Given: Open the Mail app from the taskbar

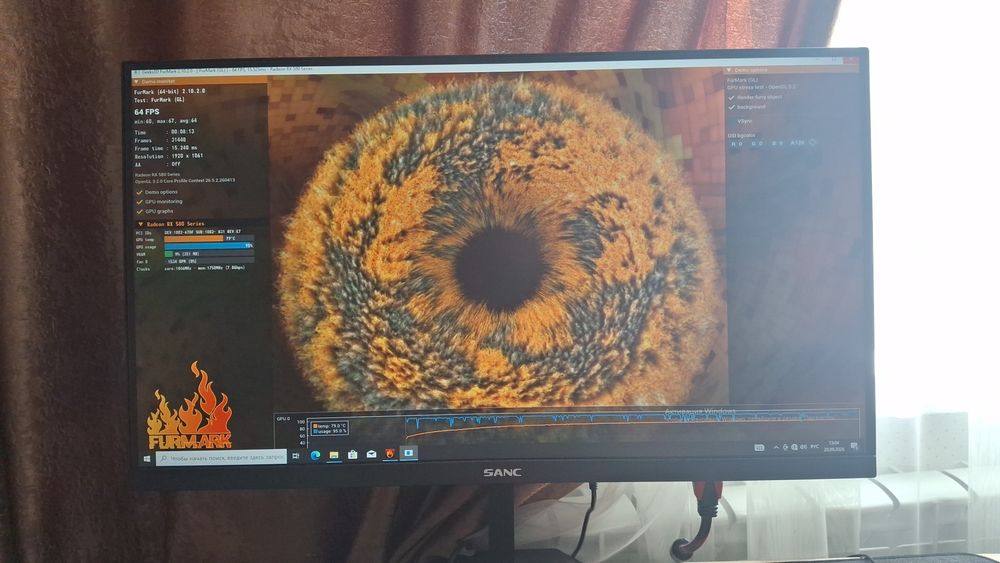Looking at the screenshot, I should click(x=371, y=454).
